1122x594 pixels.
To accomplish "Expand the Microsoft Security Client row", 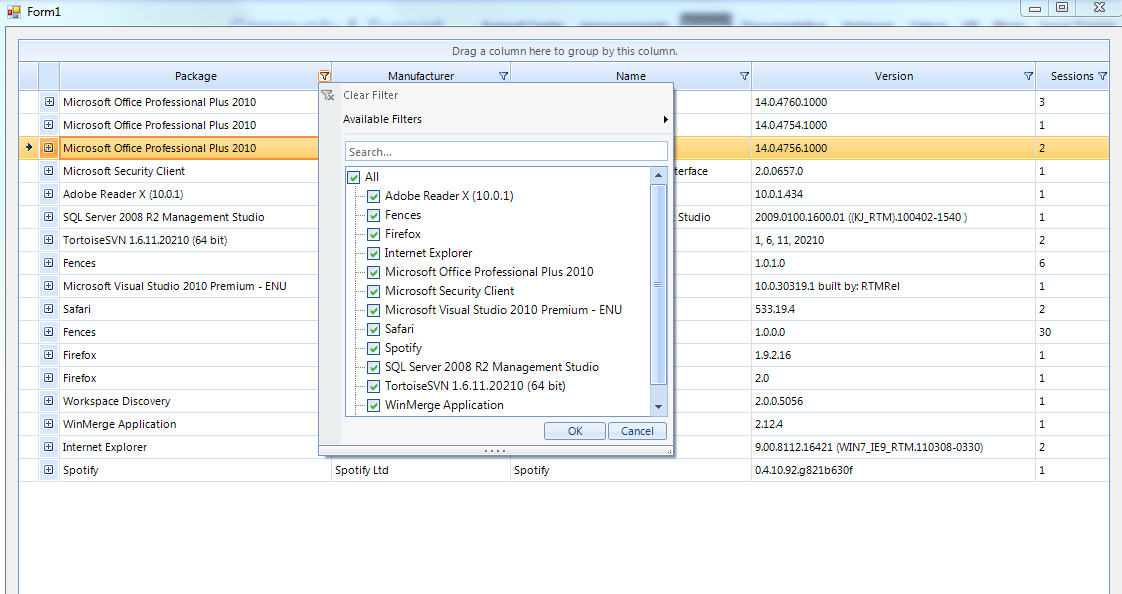I will pyautogui.click(x=49, y=170).
